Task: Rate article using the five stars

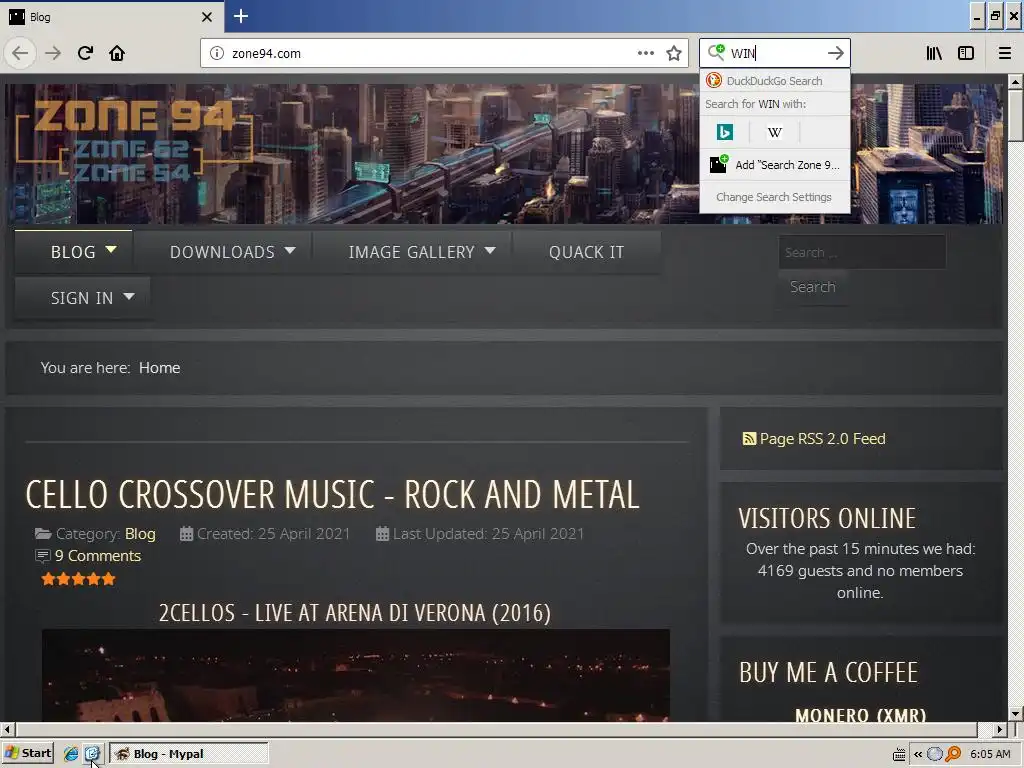Action: pos(78,579)
